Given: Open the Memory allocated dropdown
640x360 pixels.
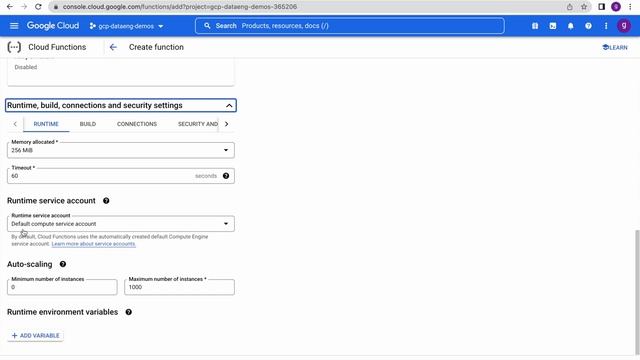Looking at the screenshot, I should [x=121, y=150].
